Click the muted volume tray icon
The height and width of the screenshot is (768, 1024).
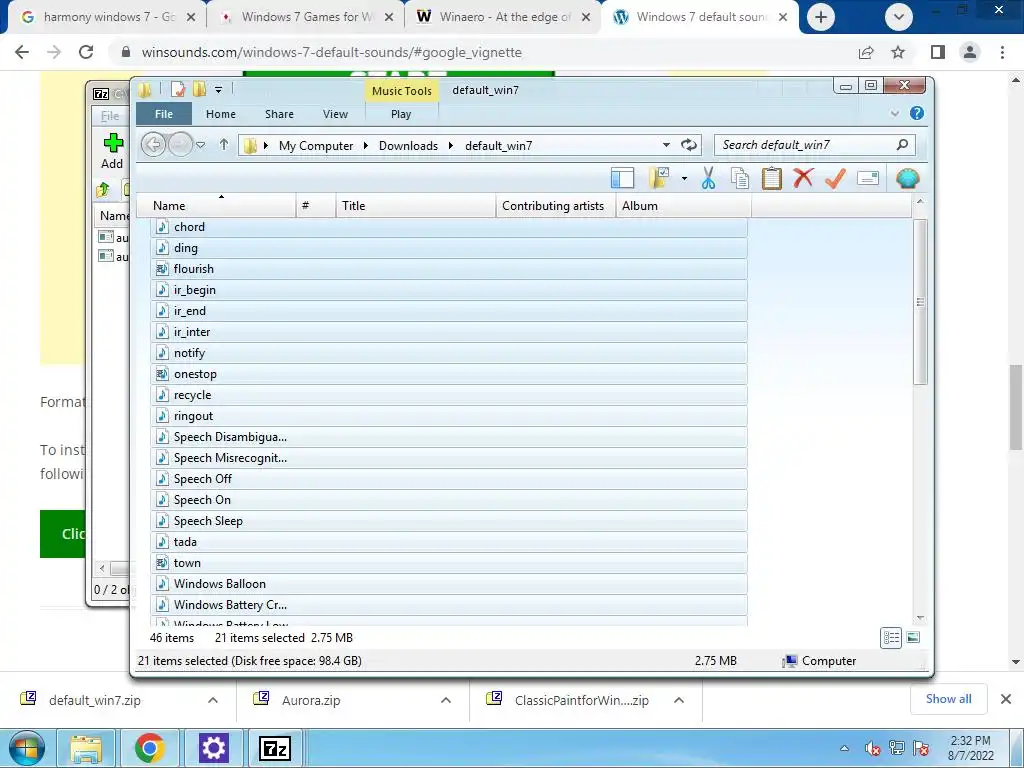click(x=872, y=748)
